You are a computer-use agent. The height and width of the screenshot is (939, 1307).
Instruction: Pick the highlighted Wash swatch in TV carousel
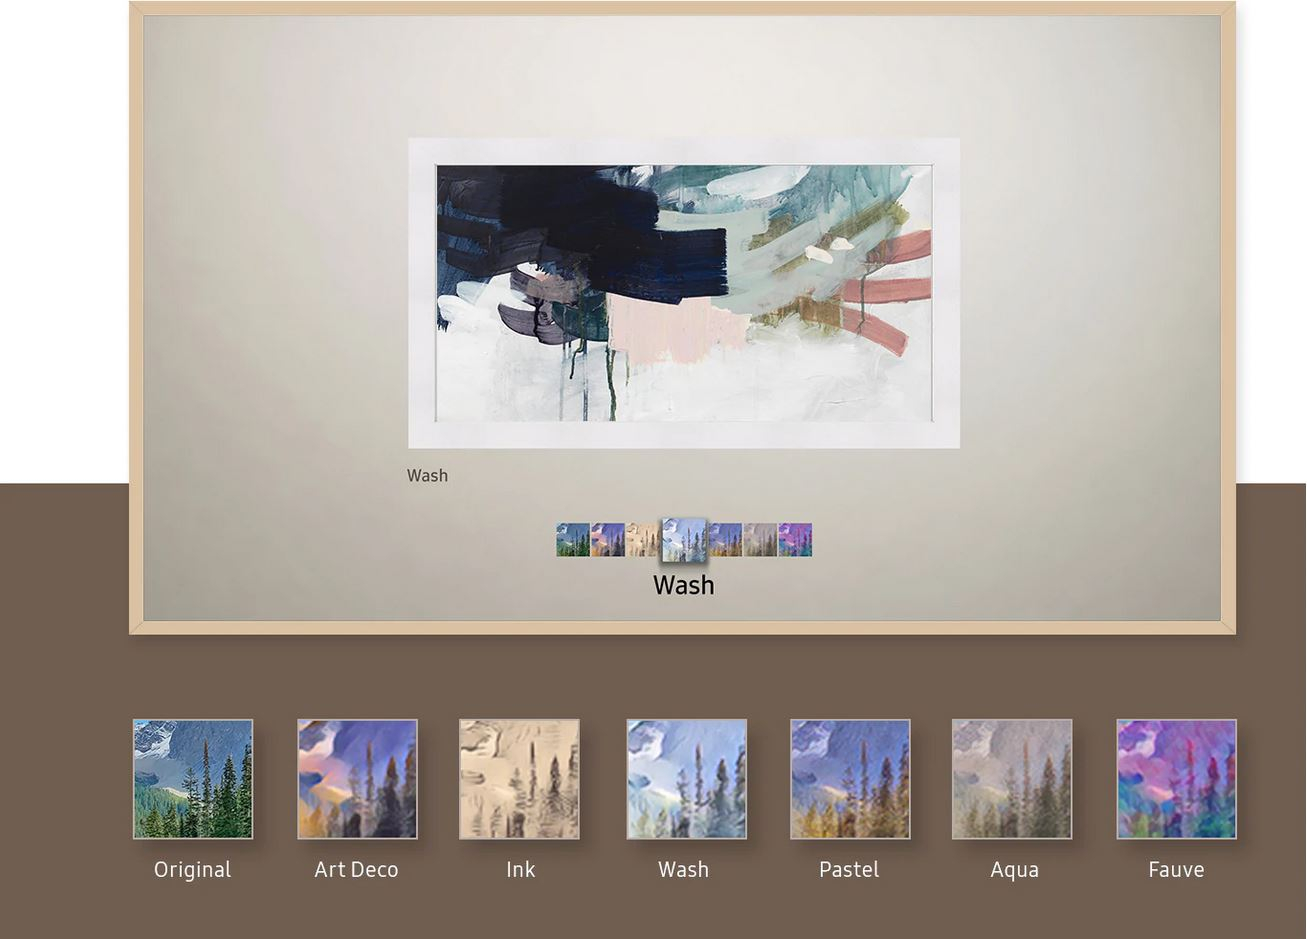click(684, 540)
